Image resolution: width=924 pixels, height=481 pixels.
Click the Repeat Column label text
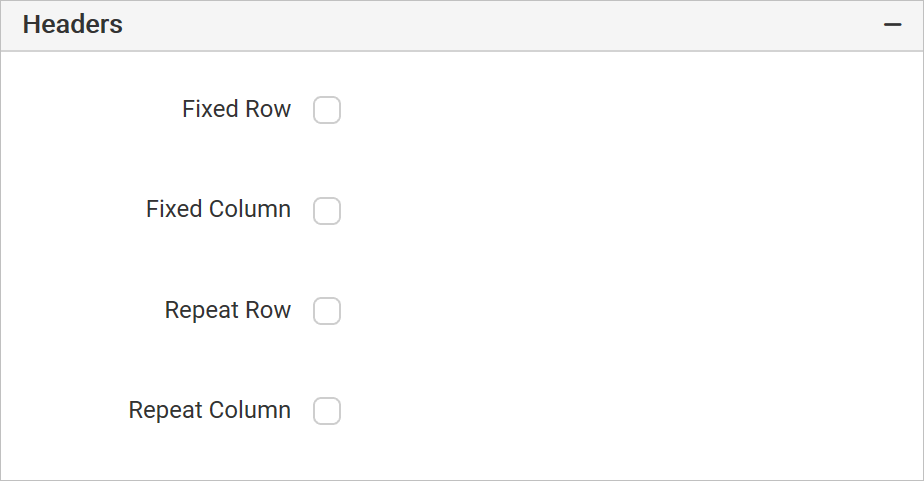210,410
